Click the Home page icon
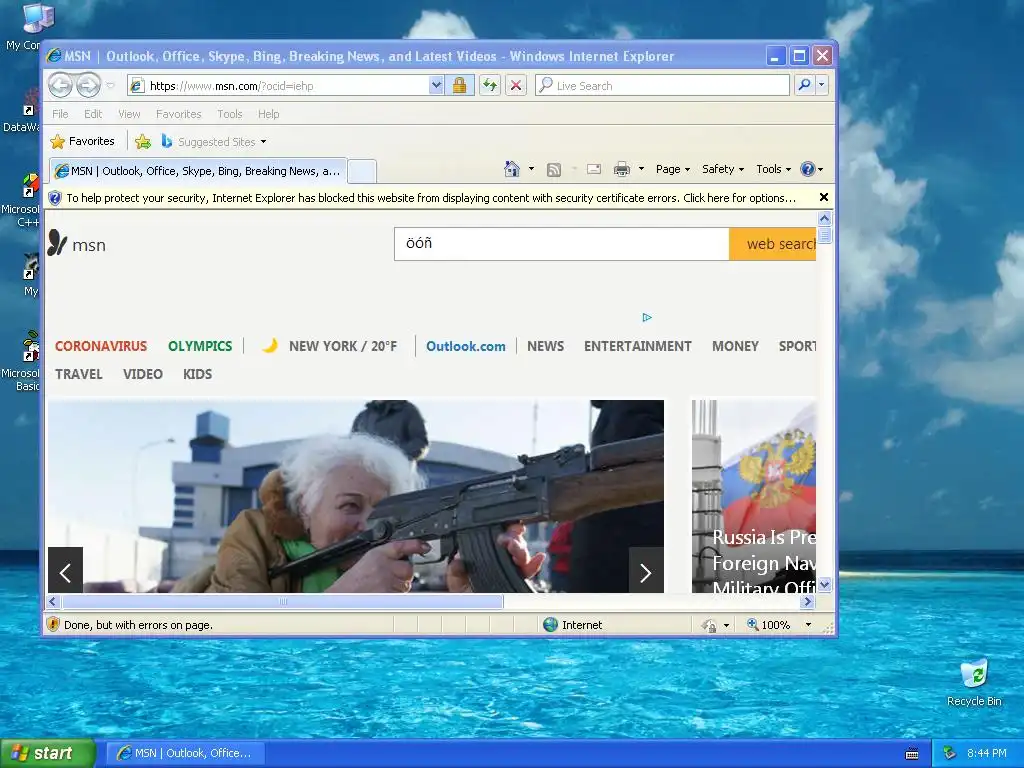Image resolution: width=1024 pixels, height=768 pixels. tap(512, 169)
